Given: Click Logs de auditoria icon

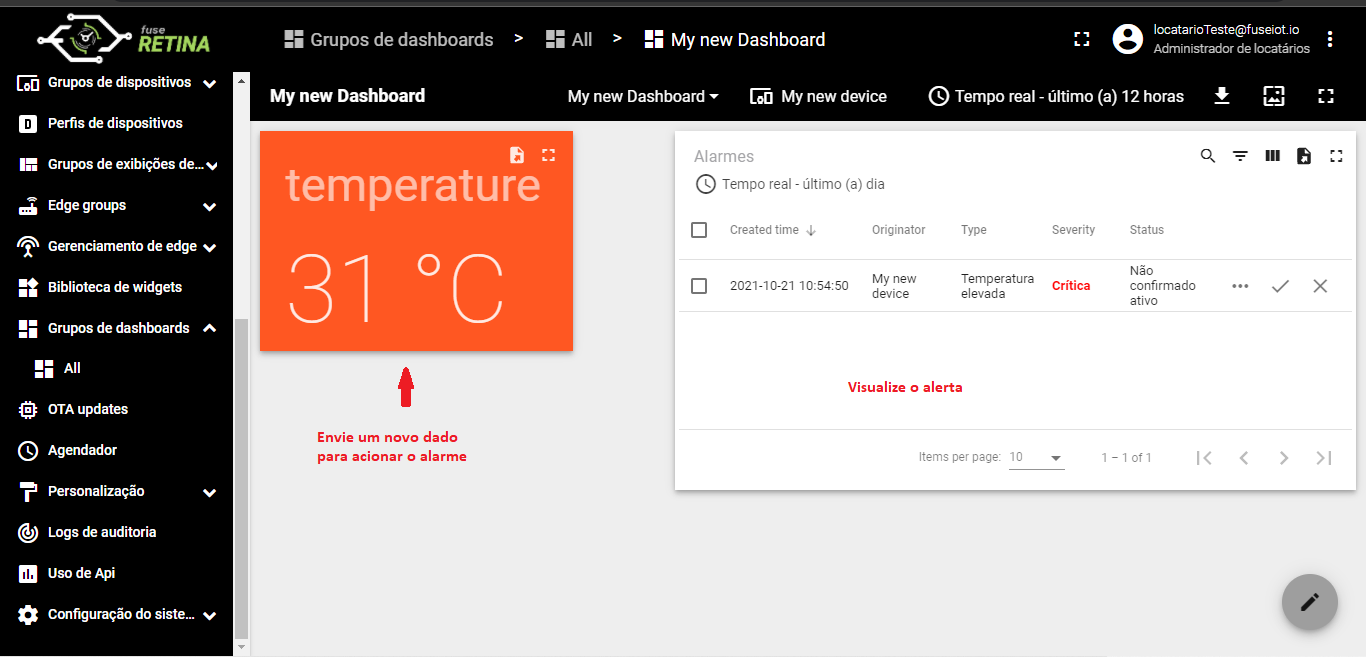Looking at the screenshot, I should point(29,532).
